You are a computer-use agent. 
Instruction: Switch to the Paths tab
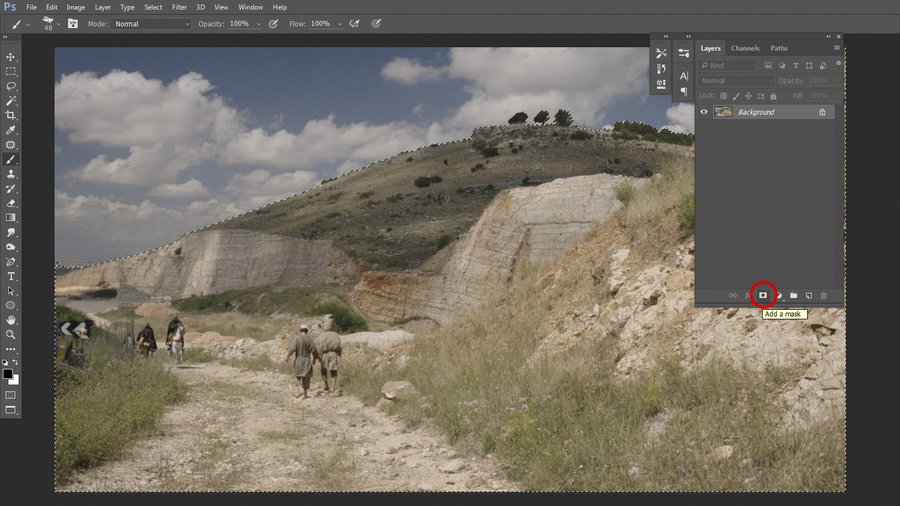[778, 48]
